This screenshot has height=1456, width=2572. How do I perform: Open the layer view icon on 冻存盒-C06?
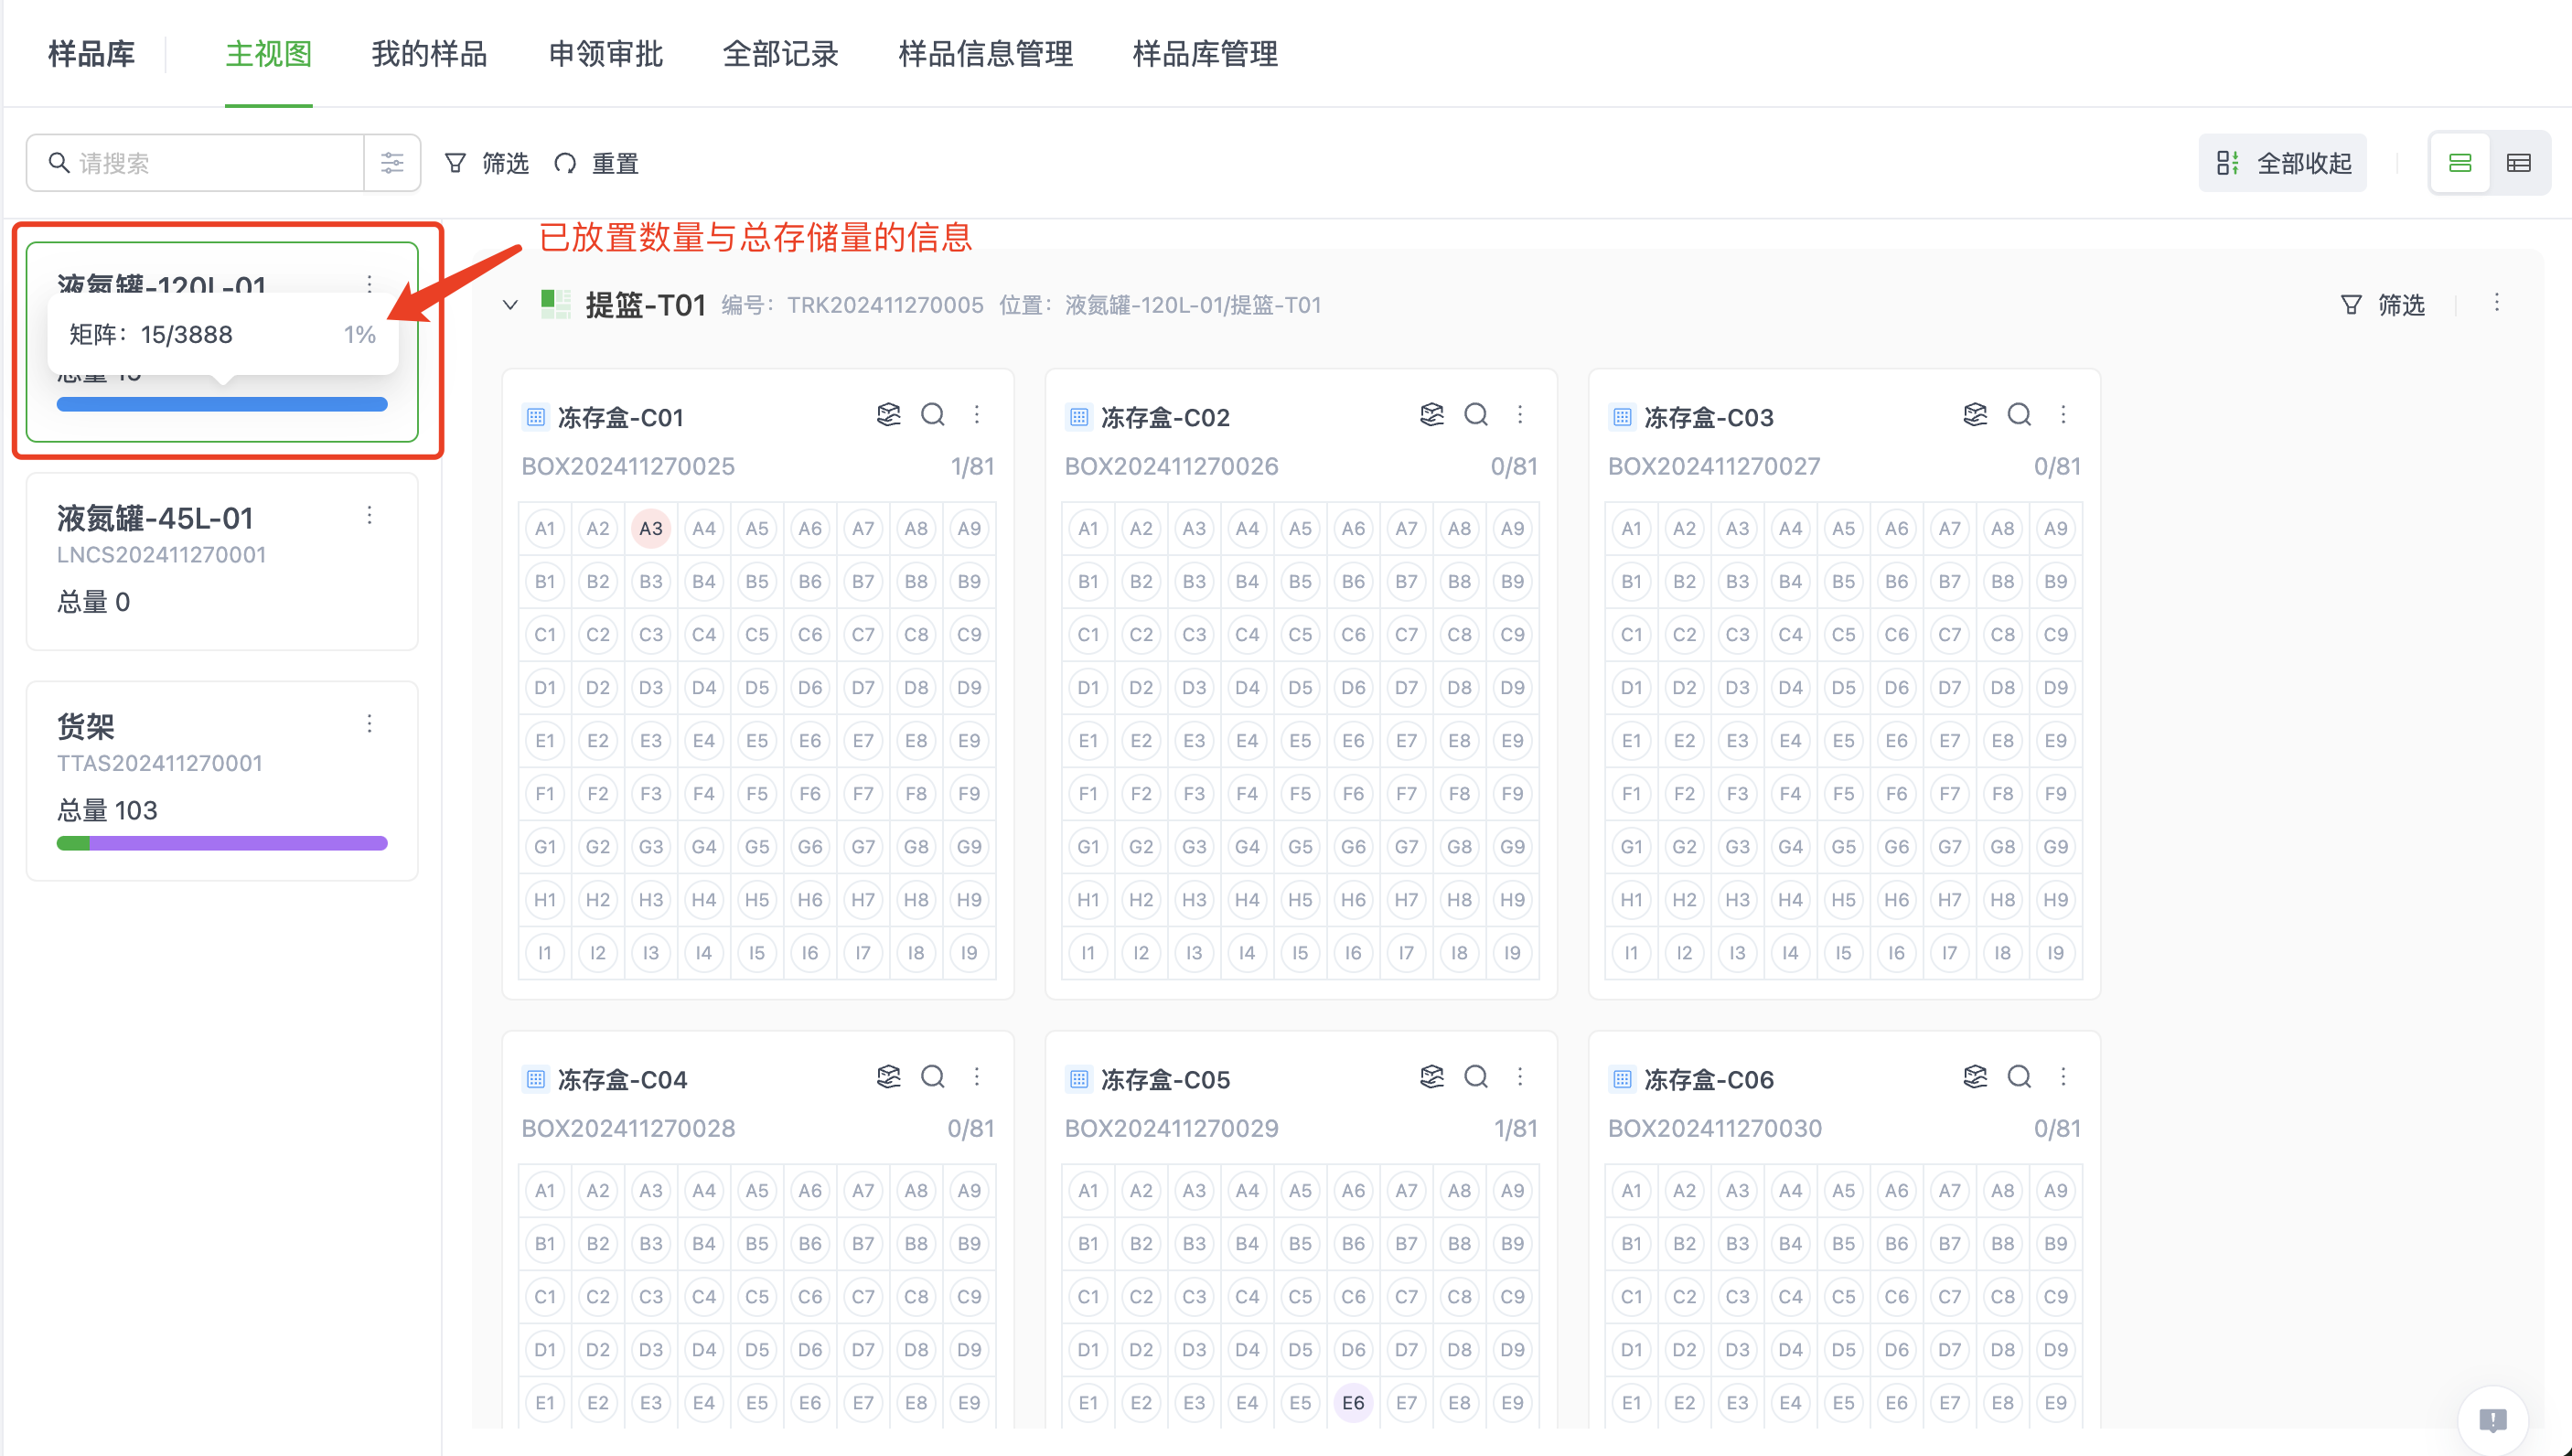(x=1975, y=1077)
